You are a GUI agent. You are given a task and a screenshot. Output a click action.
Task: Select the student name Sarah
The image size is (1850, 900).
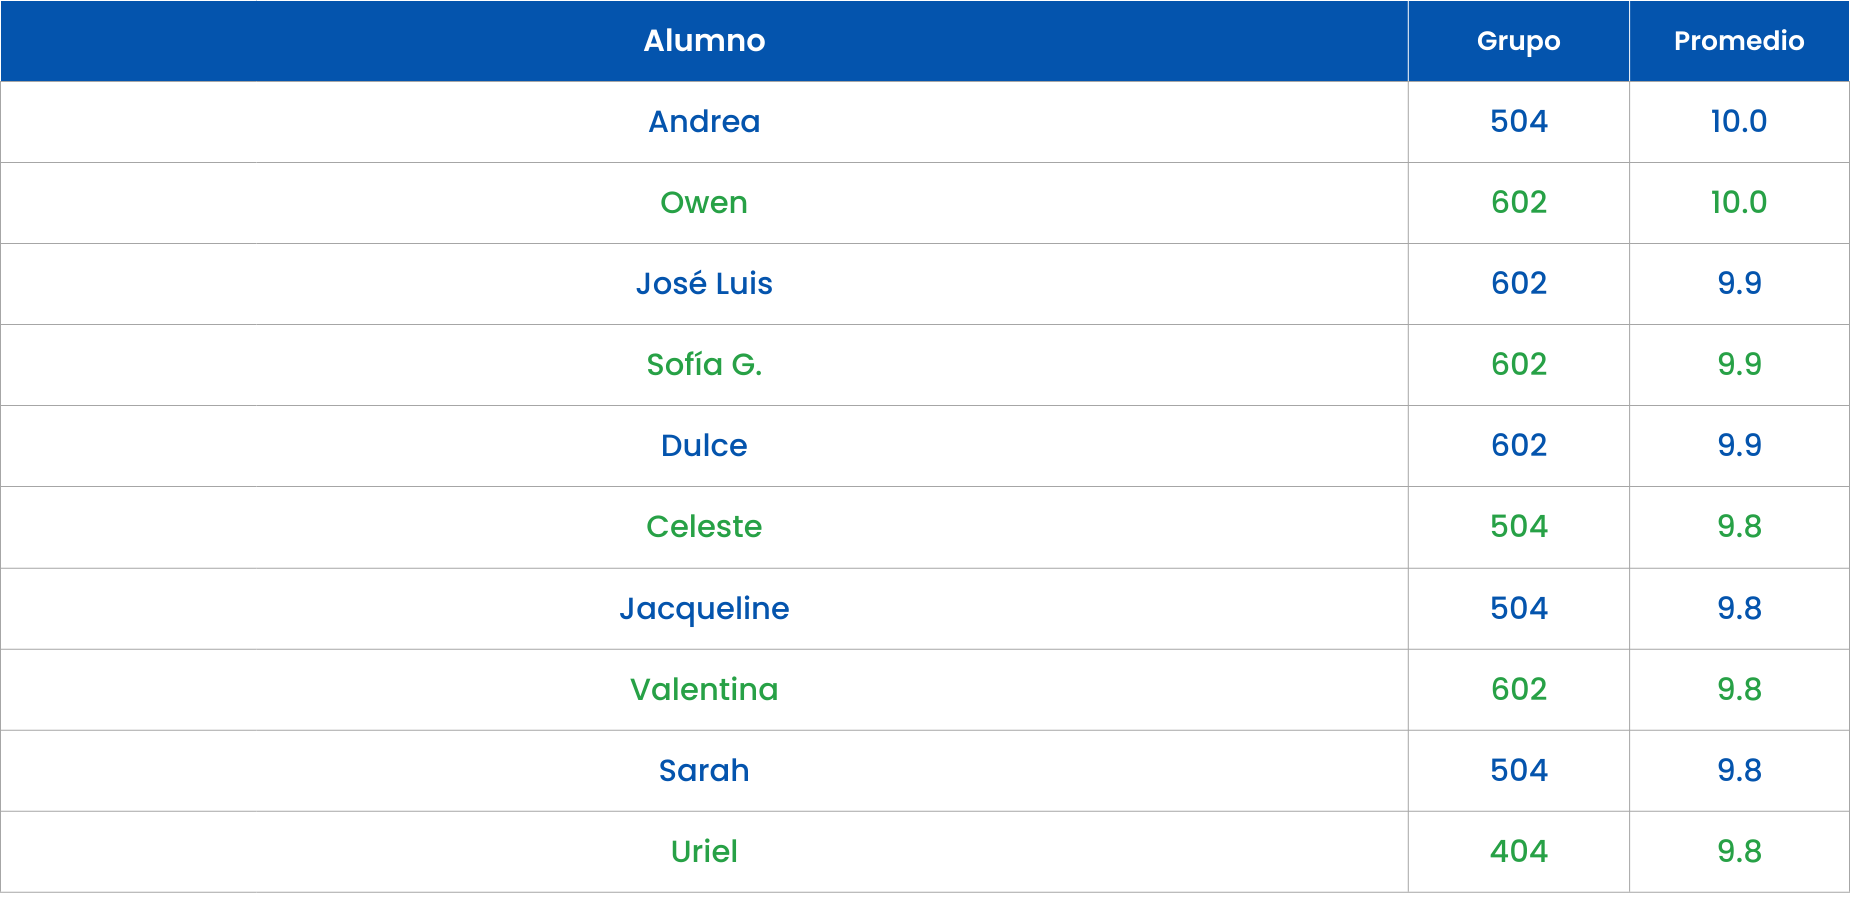[704, 771]
